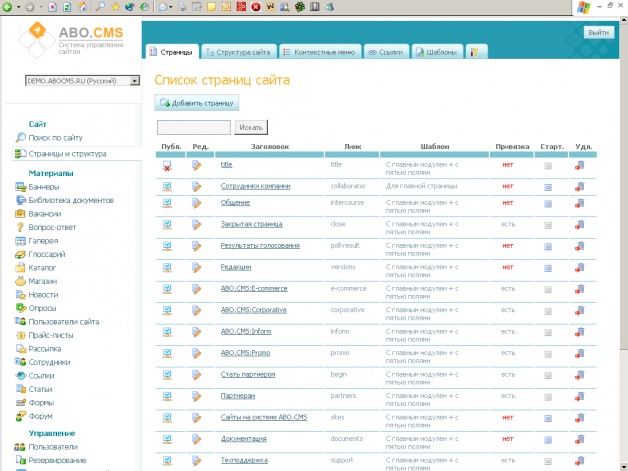Viewport: 628px width, 471px height.
Task: Click the 'Добавить страницу' button
Action: pos(197,102)
